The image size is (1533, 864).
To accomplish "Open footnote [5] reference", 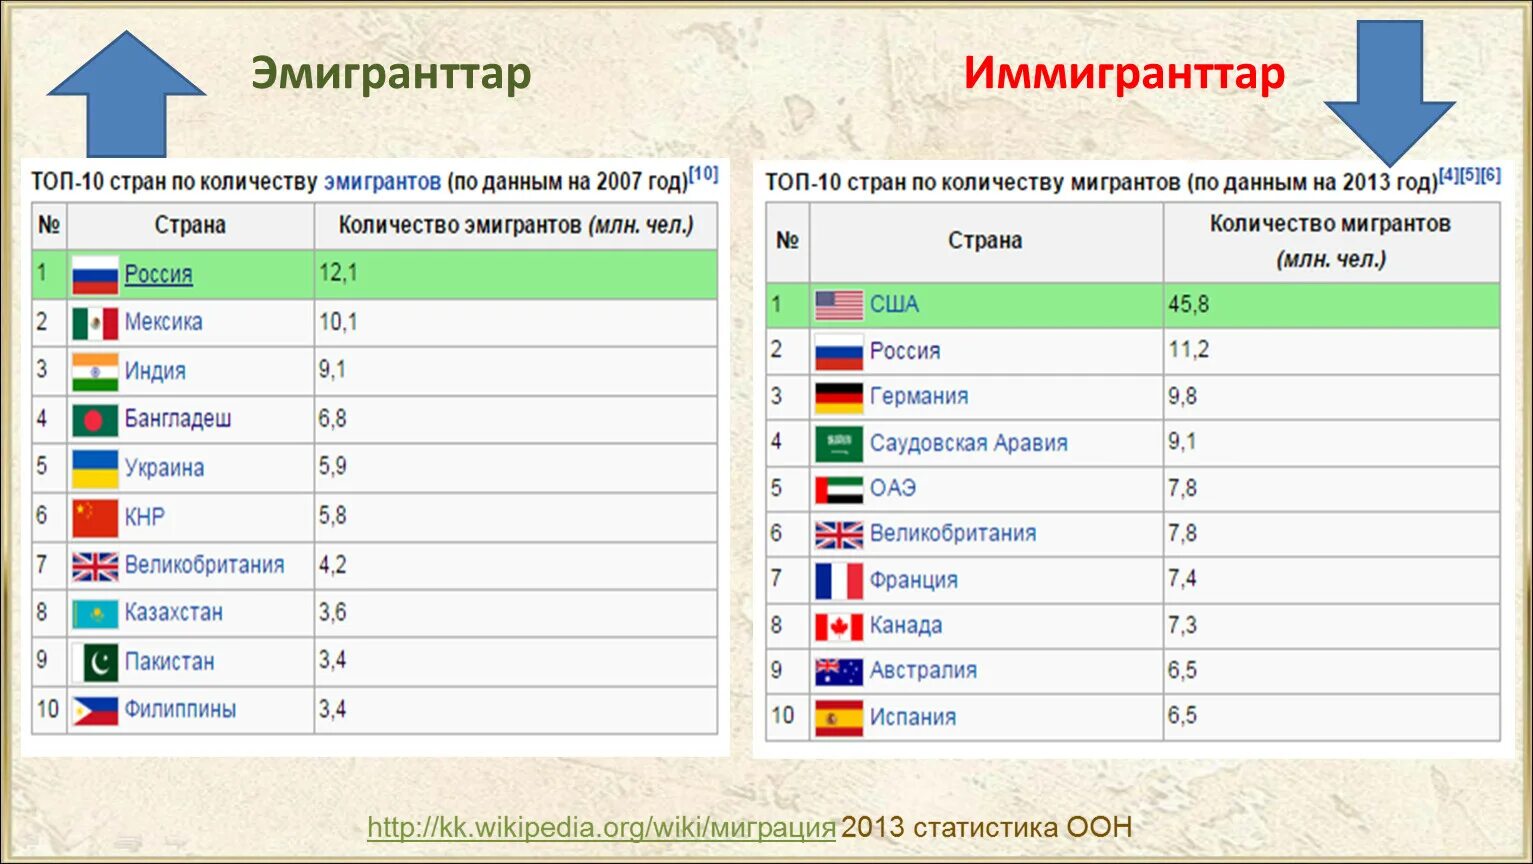I will point(1469,175).
